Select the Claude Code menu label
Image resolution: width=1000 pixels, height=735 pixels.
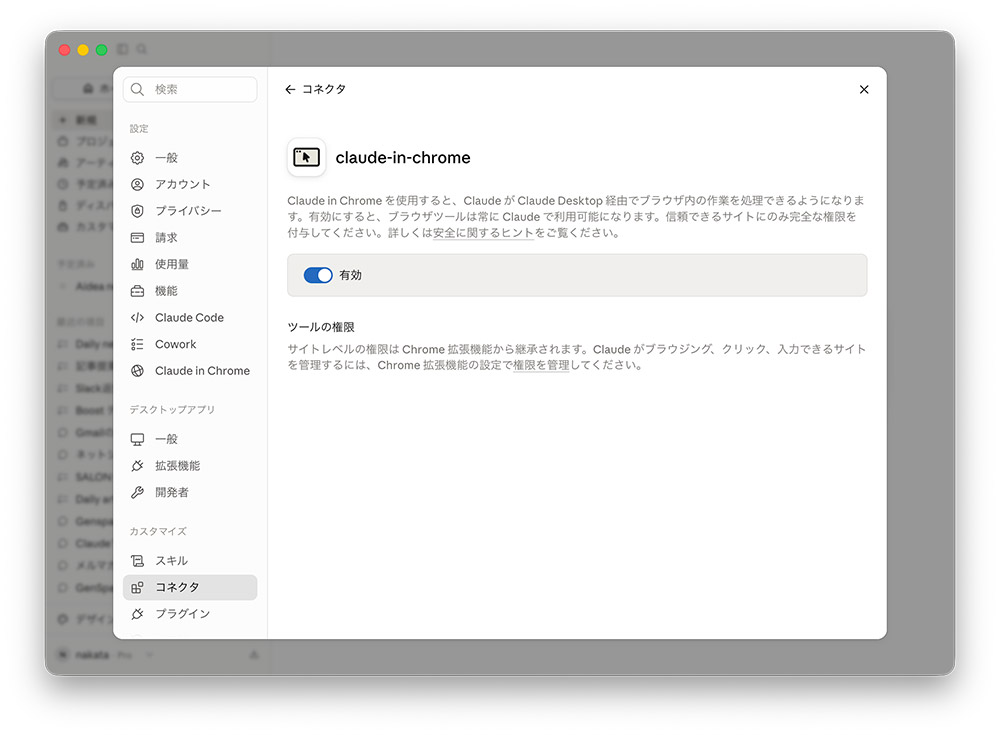pyautogui.click(x=189, y=317)
